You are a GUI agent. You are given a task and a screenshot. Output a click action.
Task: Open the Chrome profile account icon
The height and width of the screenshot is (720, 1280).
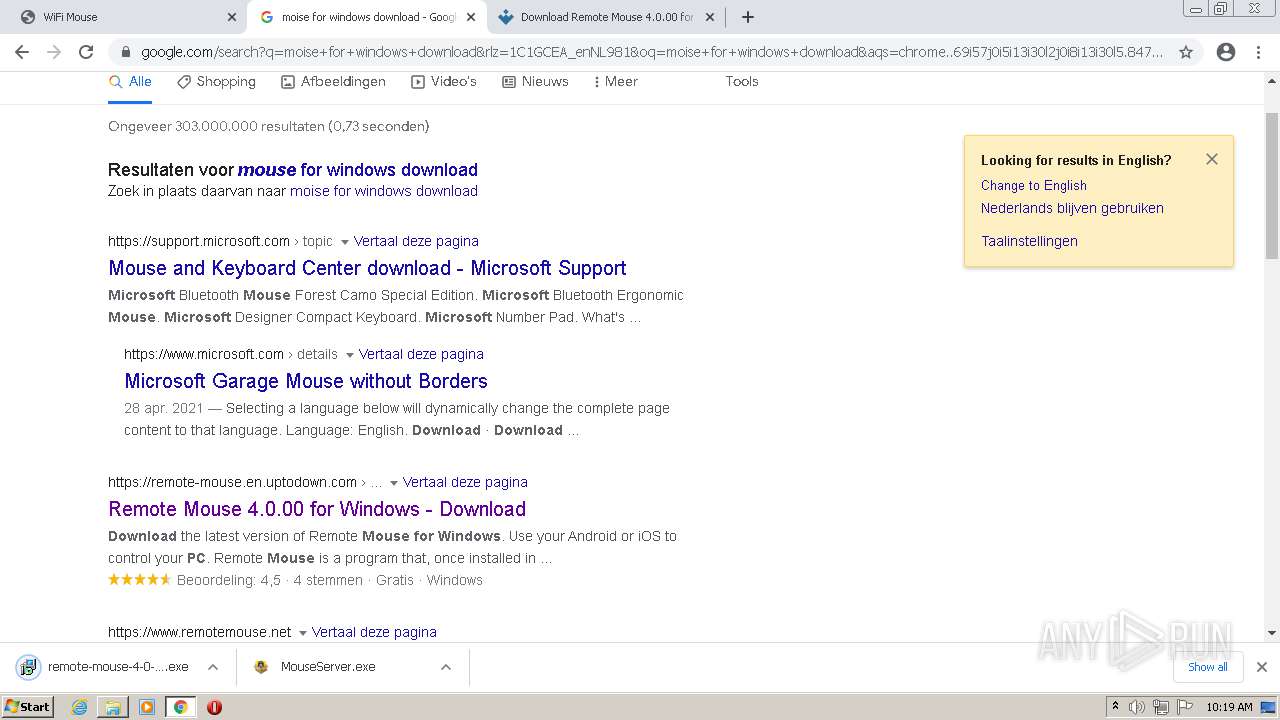point(1226,52)
